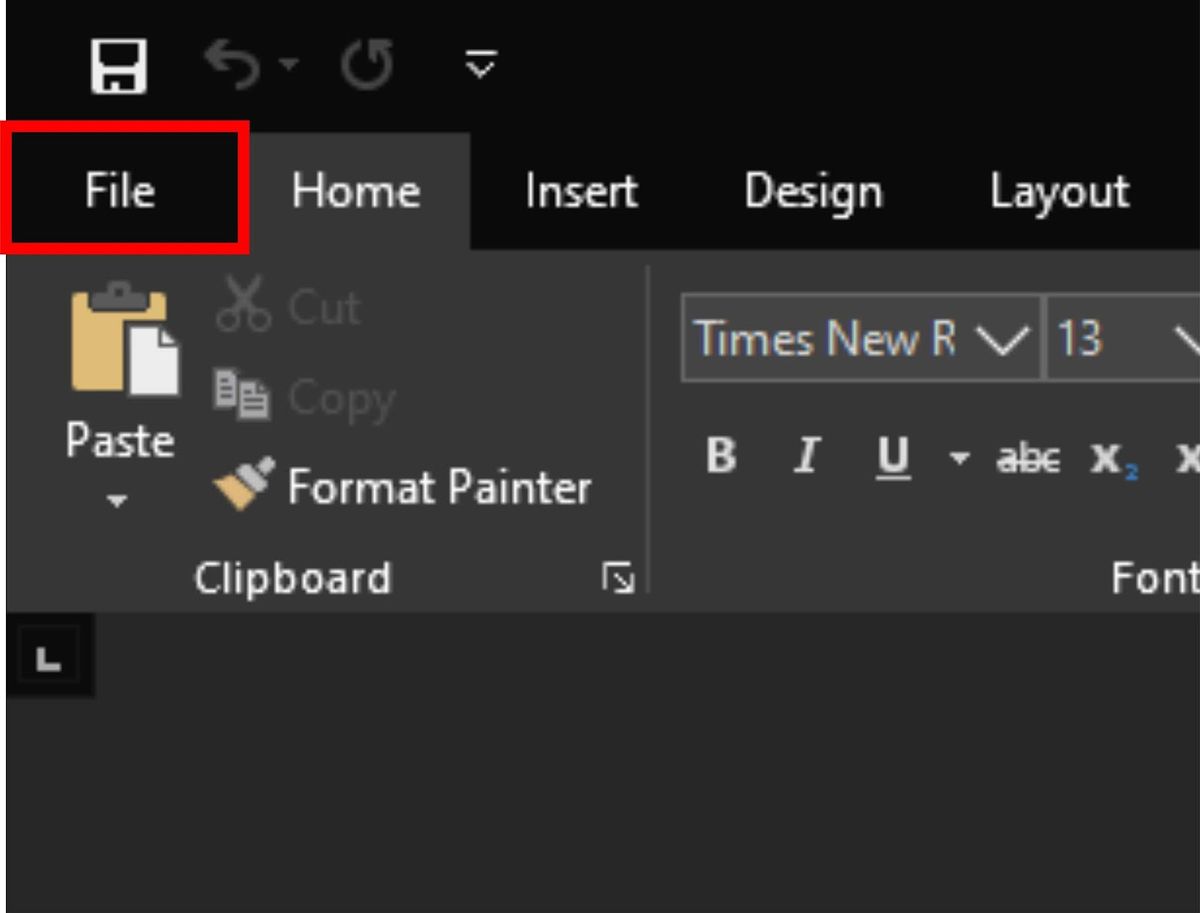Expand the Times New Roman font dropdown
This screenshot has height=913, width=1200.
point(1003,340)
